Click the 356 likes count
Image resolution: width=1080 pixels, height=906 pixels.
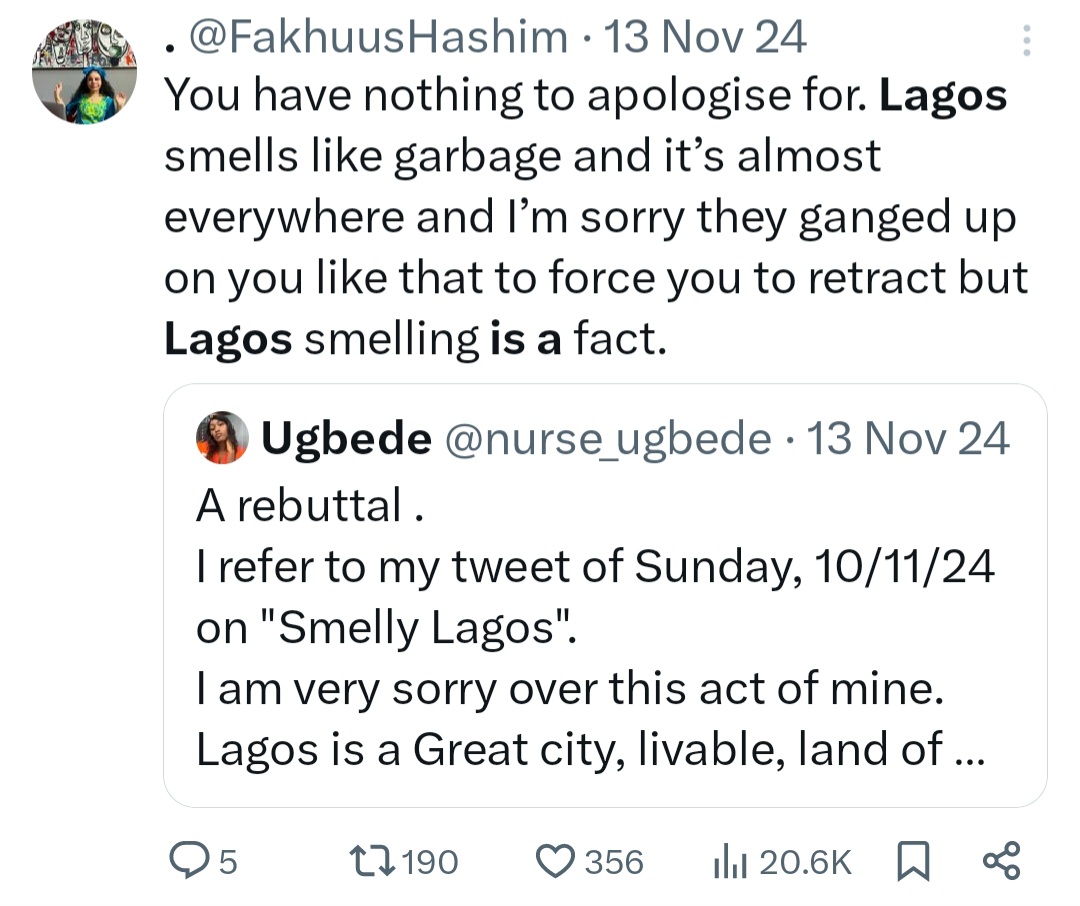(614, 861)
